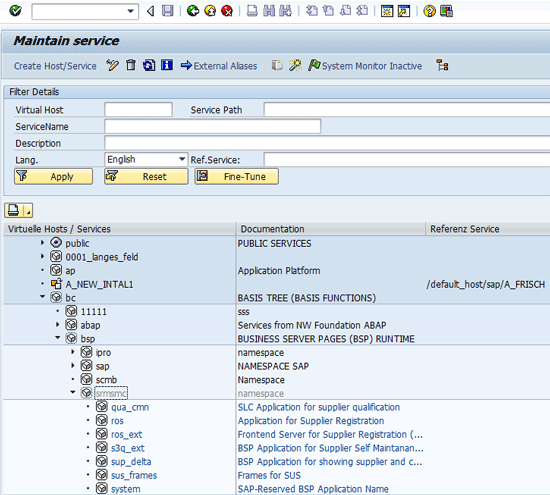Viewport: 550px width, 495px height.
Task: Open External Aliases
Action: (x=219, y=66)
